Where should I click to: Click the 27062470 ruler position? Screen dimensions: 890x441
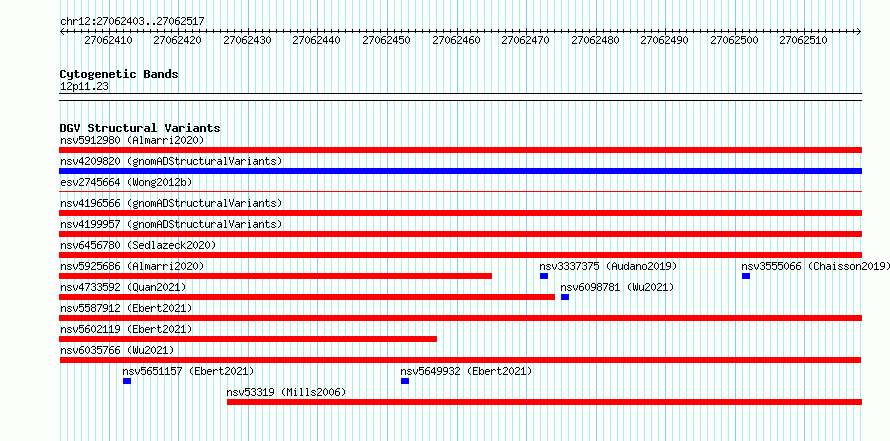(526, 40)
